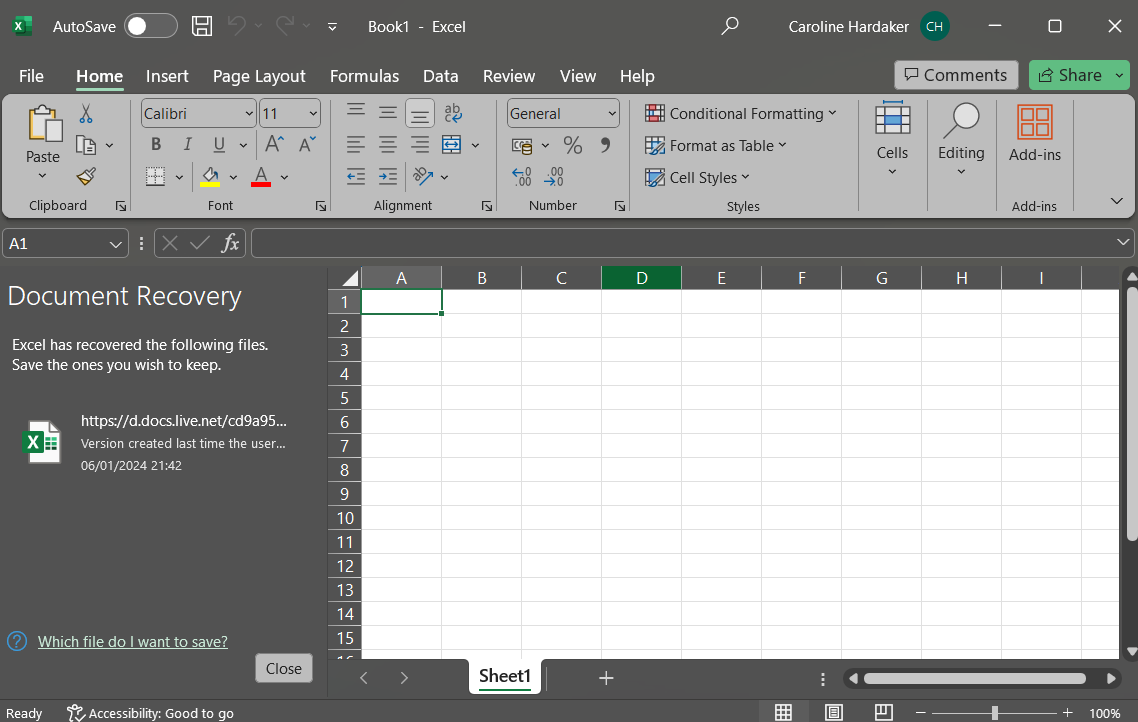The height and width of the screenshot is (722, 1138).
Task: Open the General number format dropdown
Action: point(612,114)
